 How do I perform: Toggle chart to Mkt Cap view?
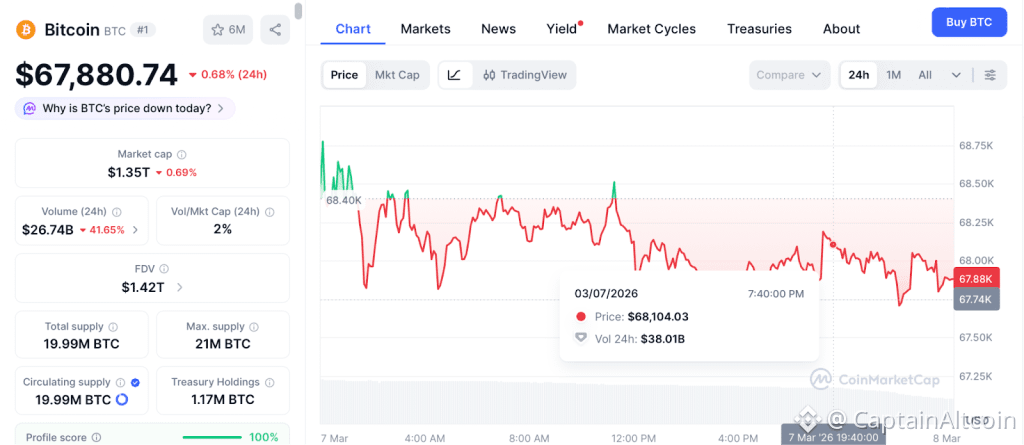tap(397, 75)
